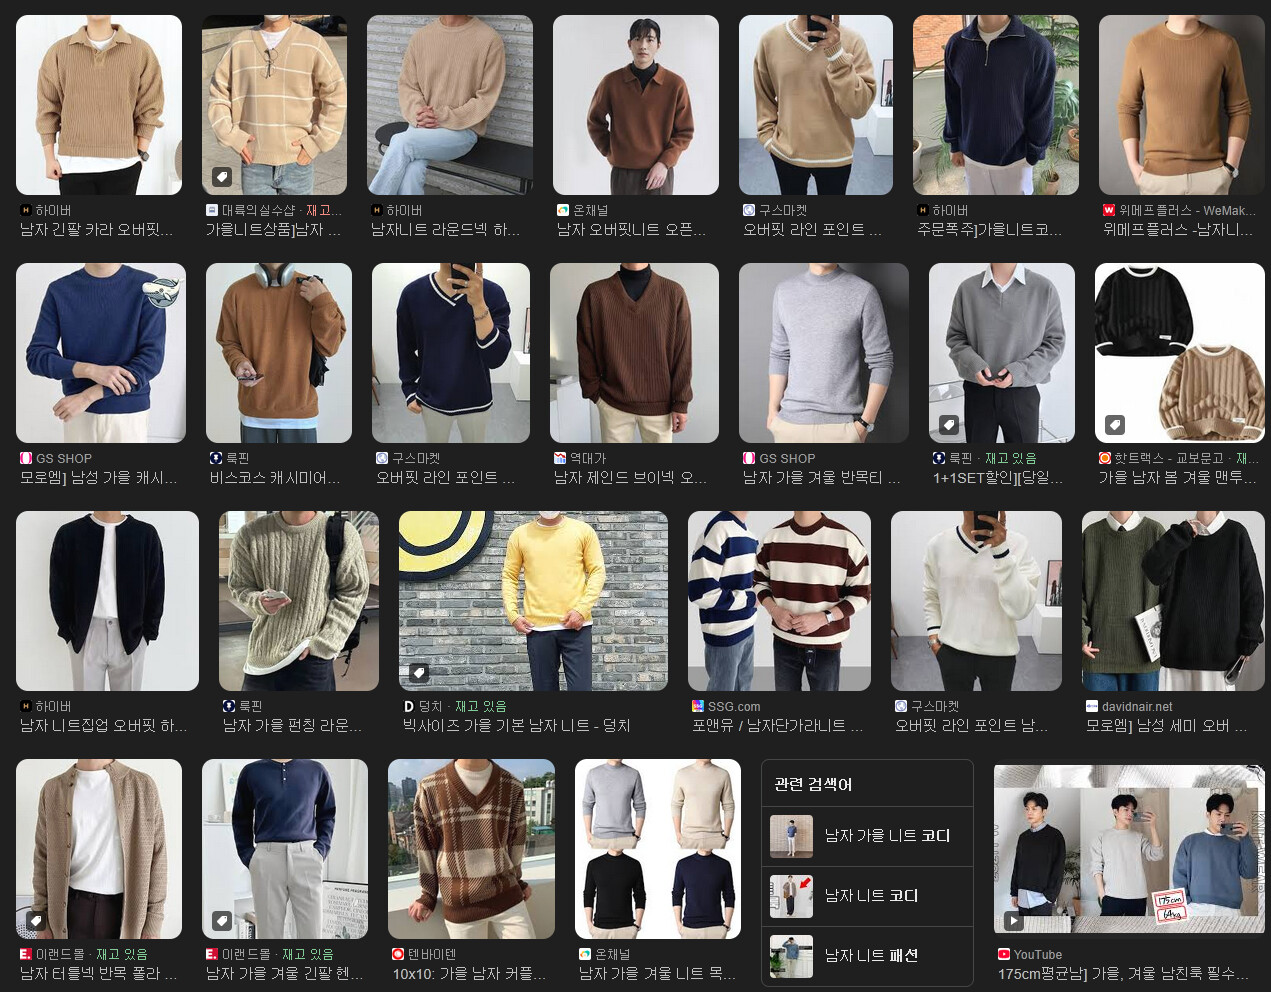Click the 역대가 source favicon
The image size is (1271, 992).
click(x=560, y=458)
